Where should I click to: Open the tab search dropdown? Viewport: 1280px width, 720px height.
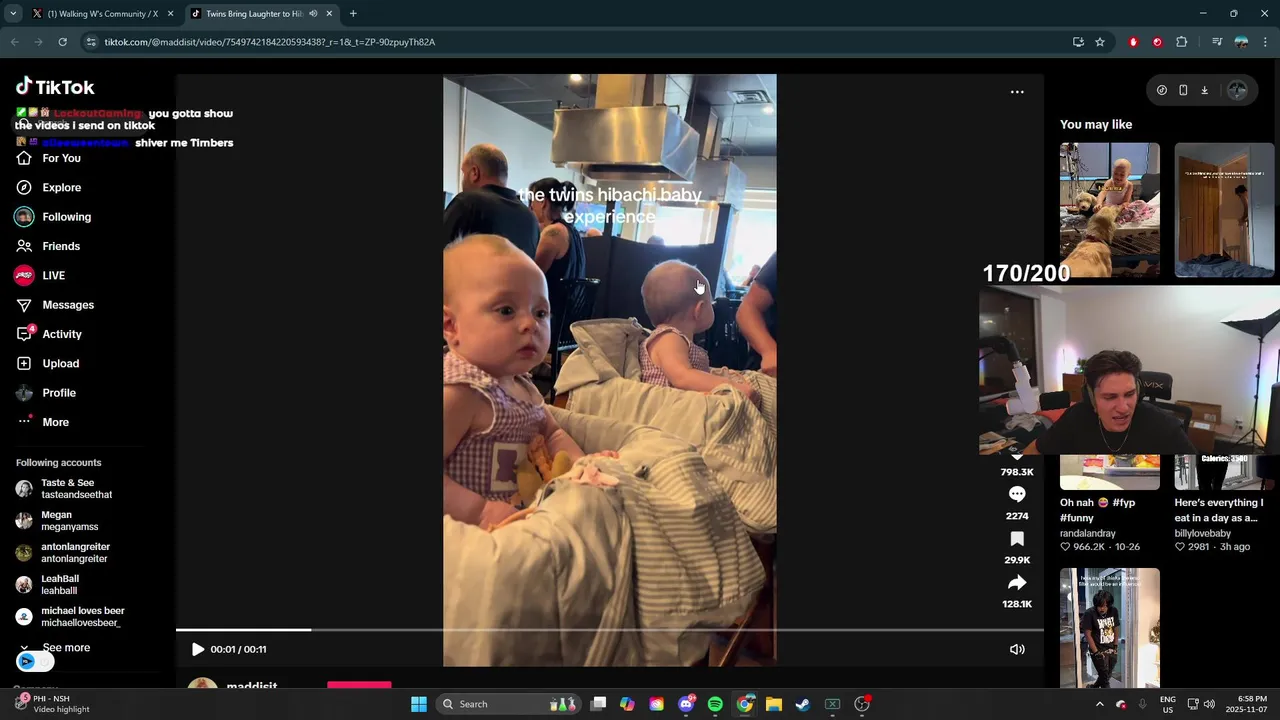[13, 14]
